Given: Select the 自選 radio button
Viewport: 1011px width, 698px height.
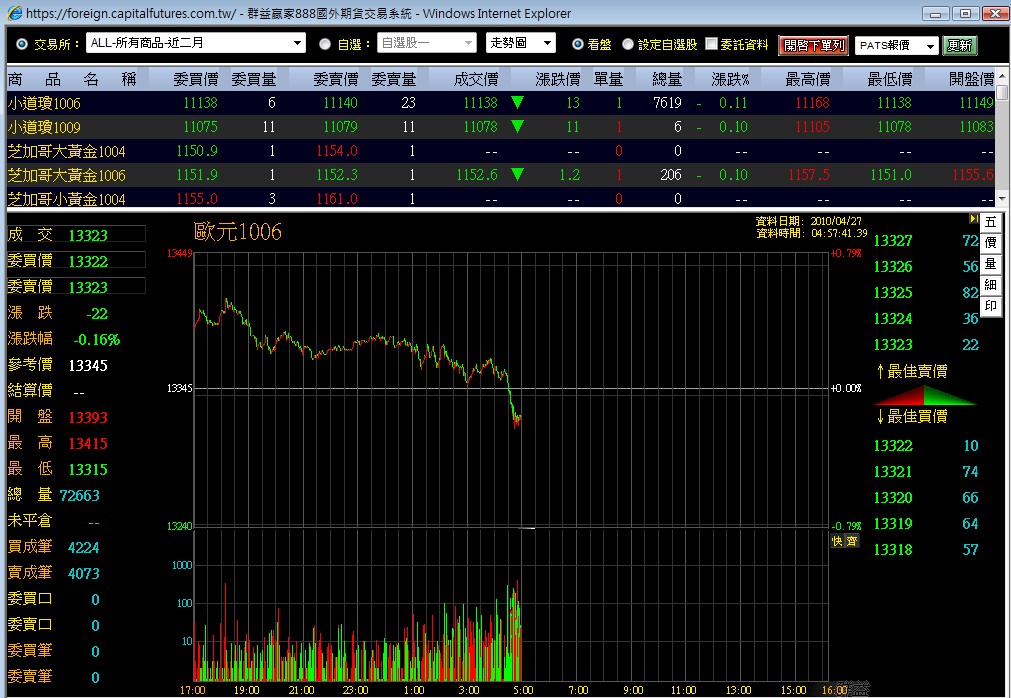Looking at the screenshot, I should (325, 44).
